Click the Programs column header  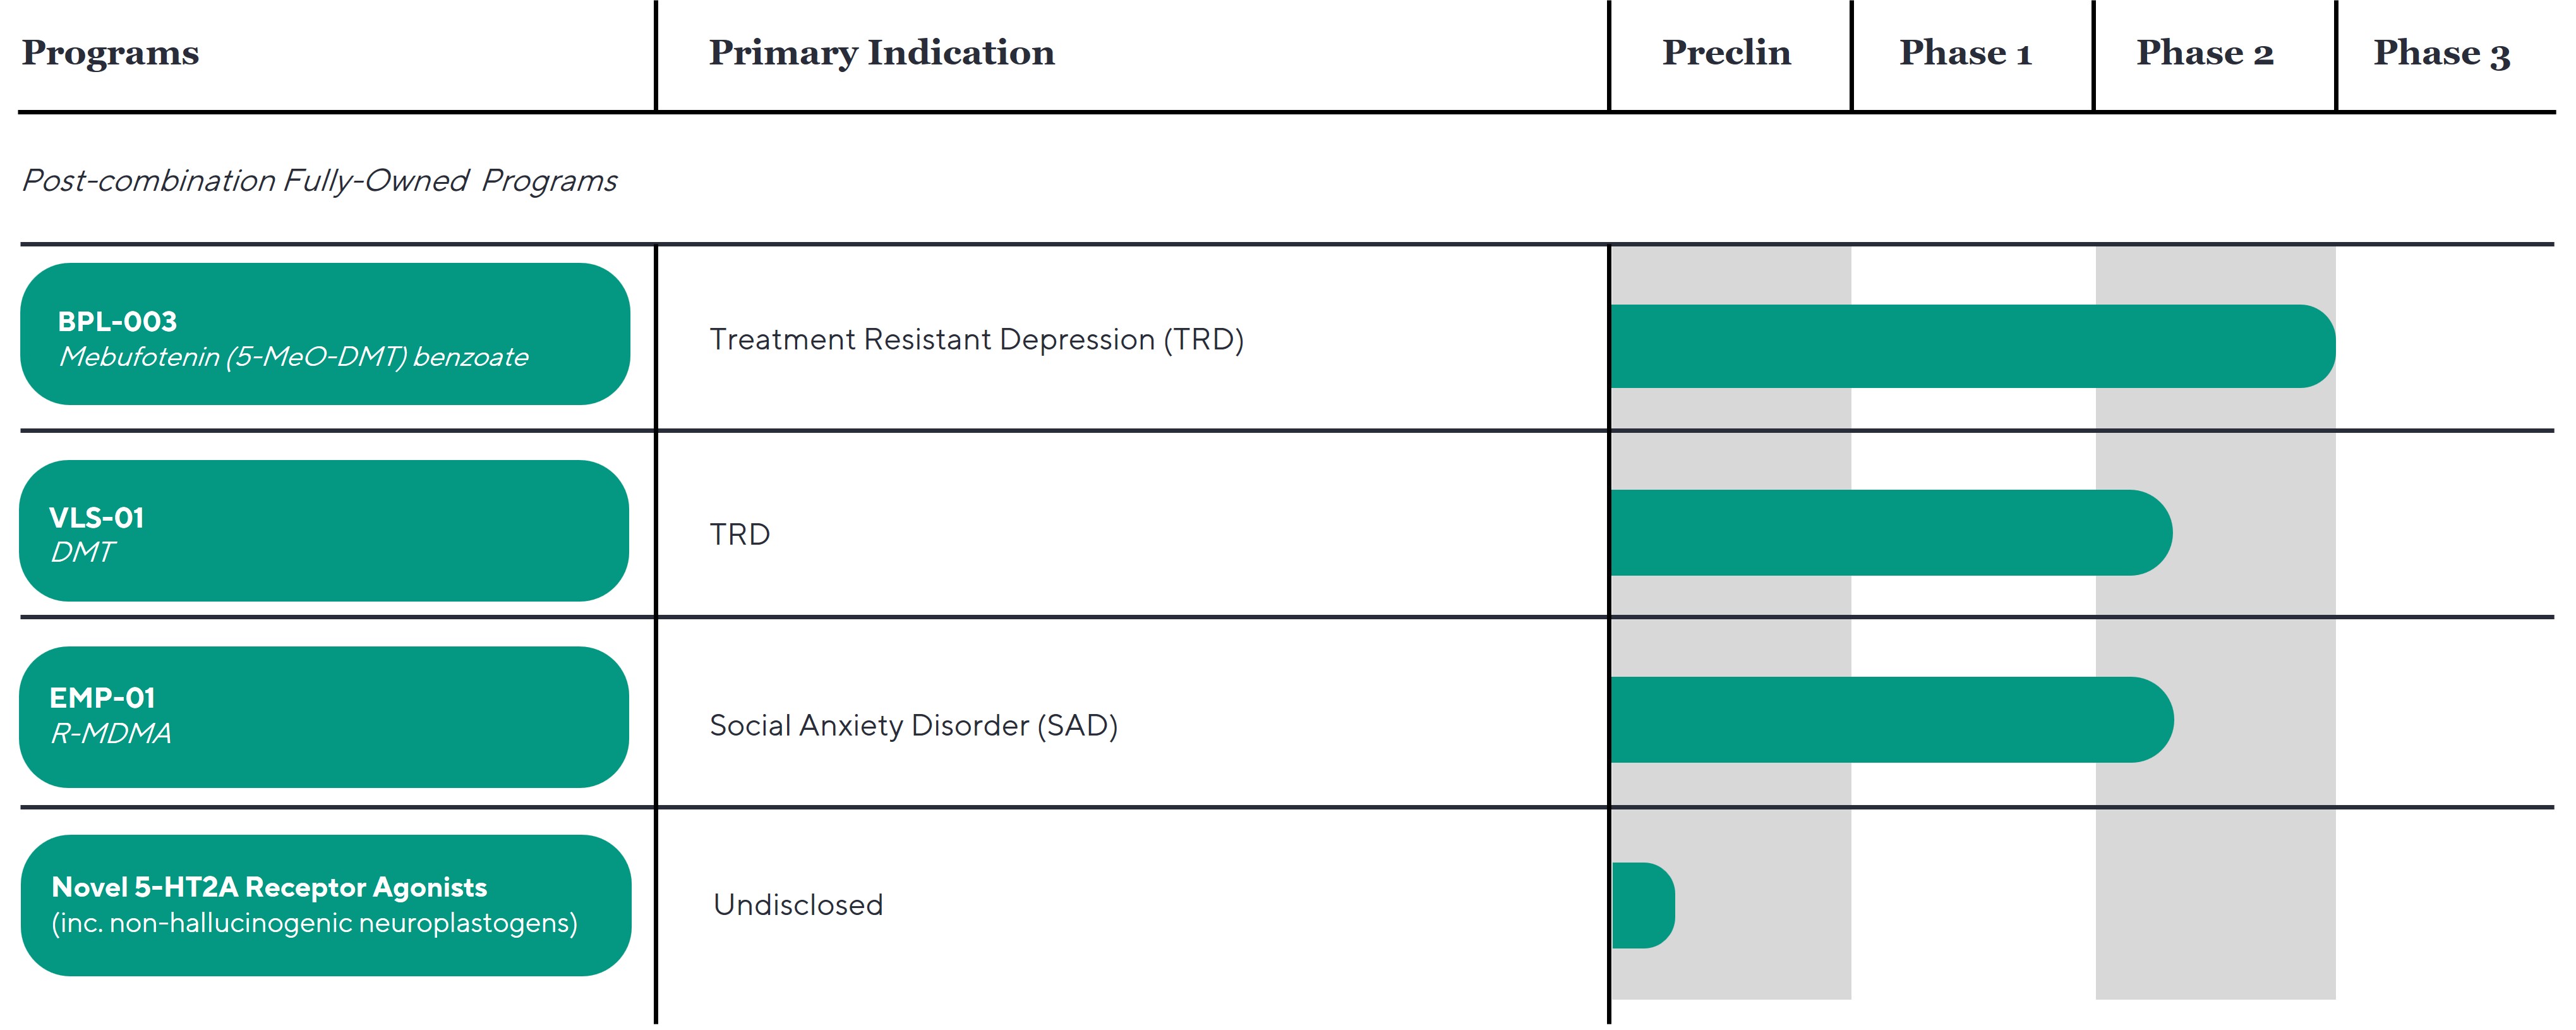point(110,52)
